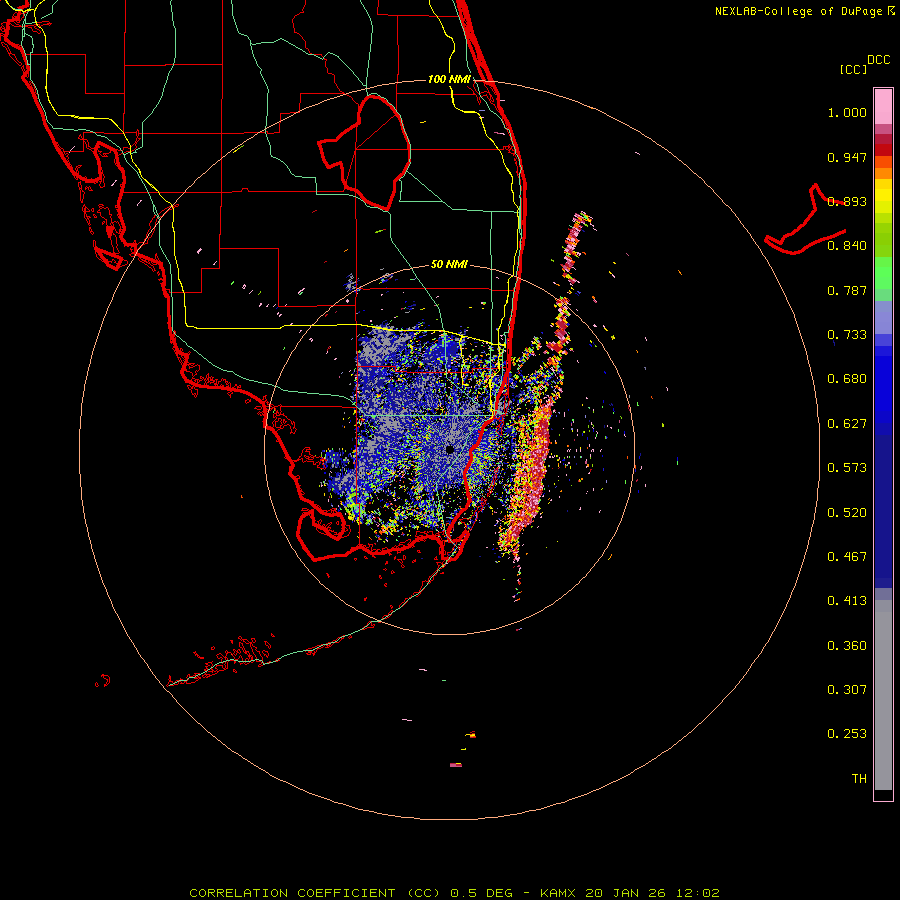Select the [CC] units label
Screen dimensions: 900x900
[x=853, y=69]
